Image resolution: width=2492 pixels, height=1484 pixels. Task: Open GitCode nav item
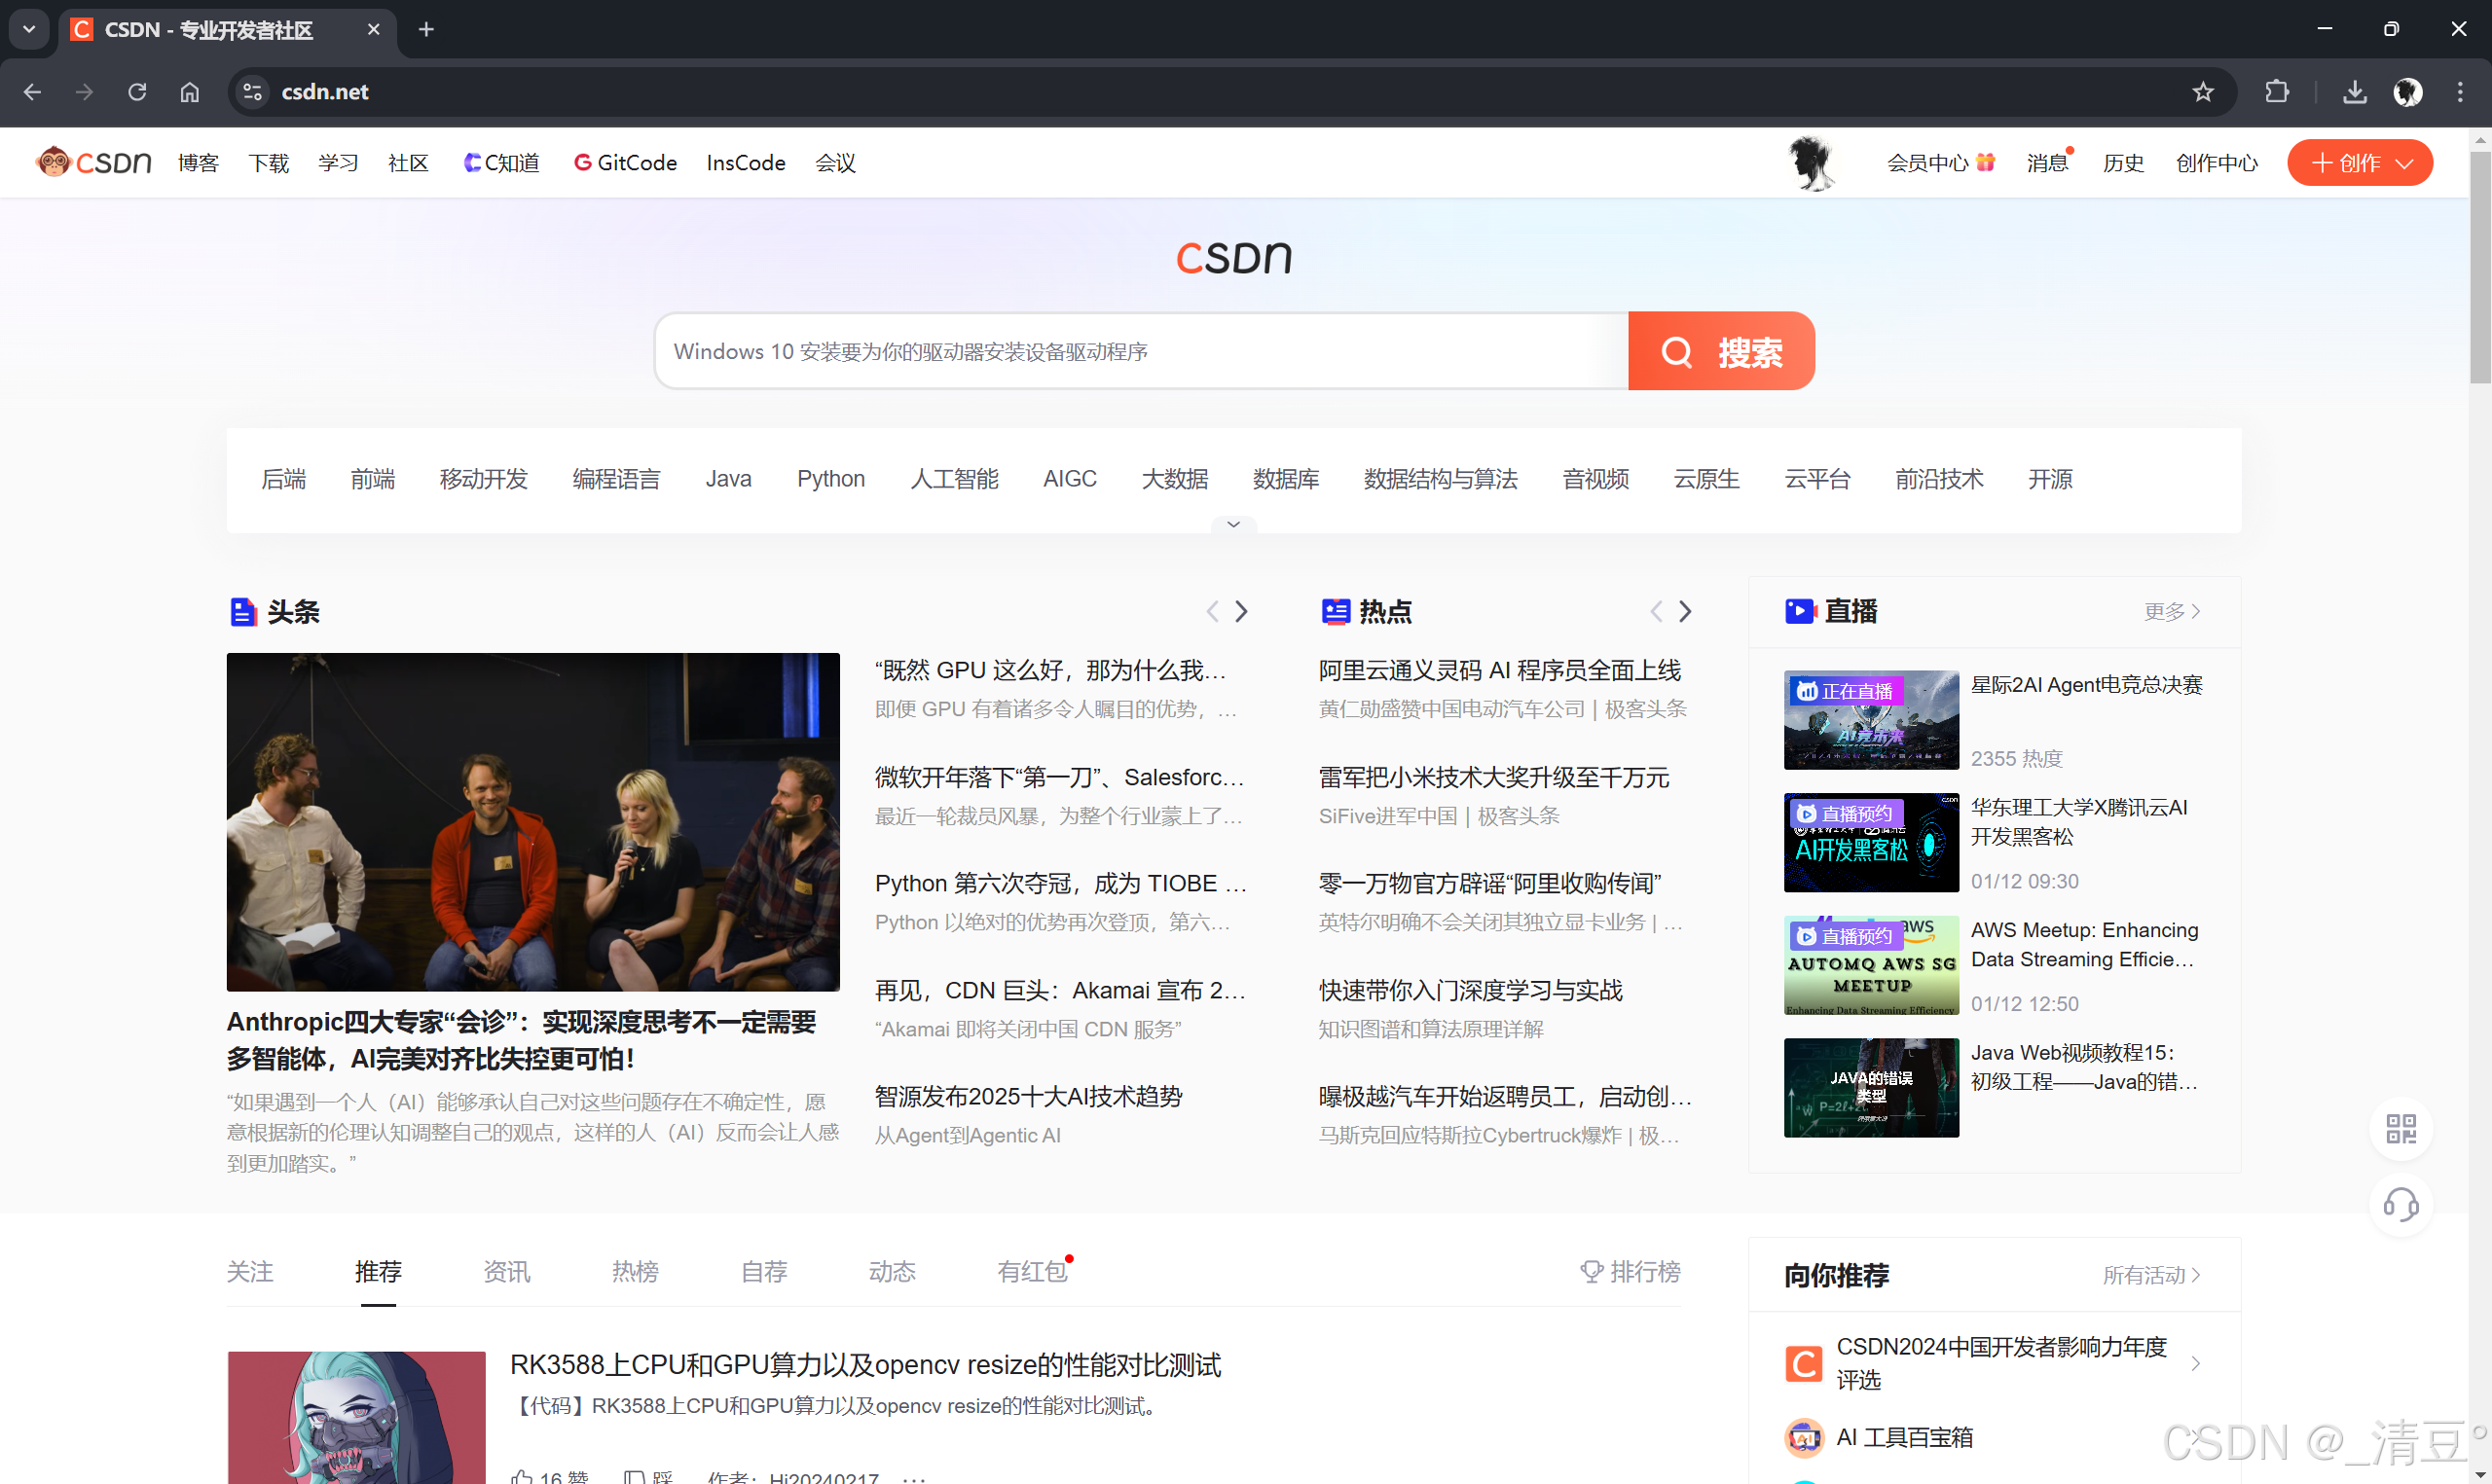(625, 163)
